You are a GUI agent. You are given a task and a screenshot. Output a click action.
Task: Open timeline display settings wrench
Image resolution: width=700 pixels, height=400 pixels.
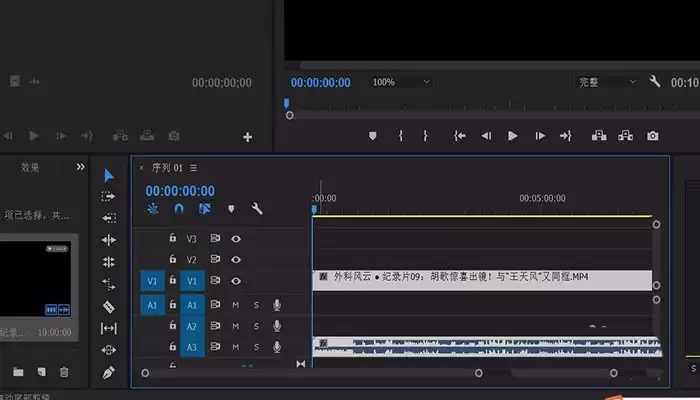[x=257, y=209]
